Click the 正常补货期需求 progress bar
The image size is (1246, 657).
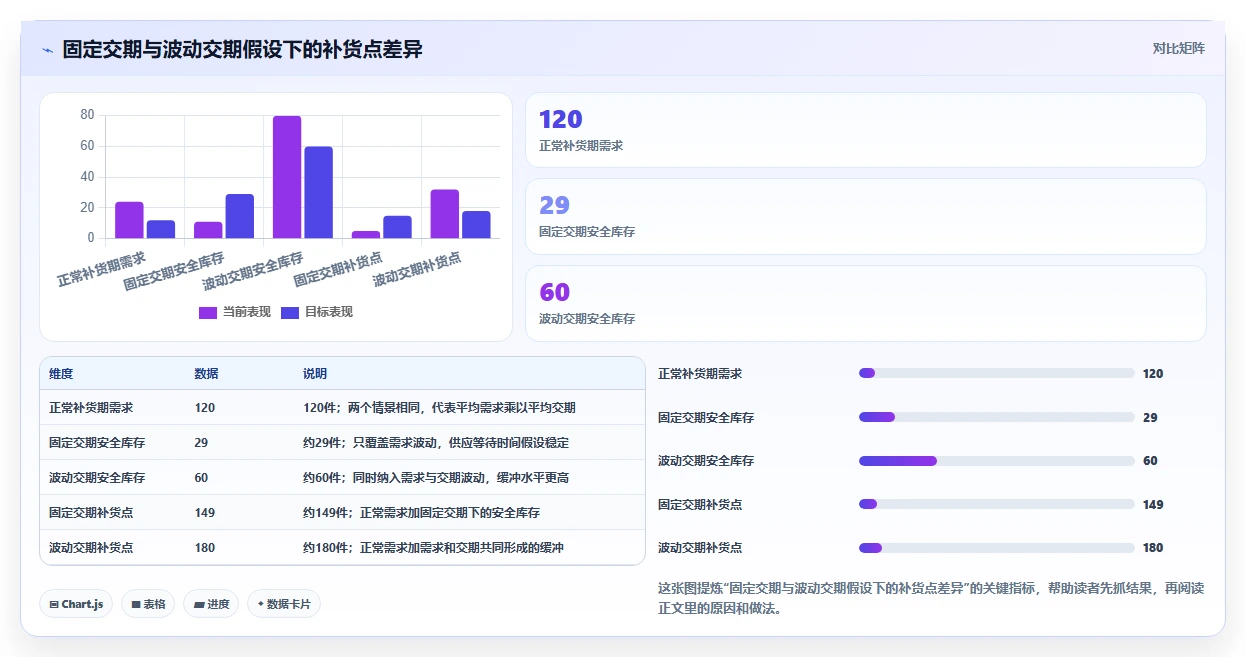[x=996, y=373]
